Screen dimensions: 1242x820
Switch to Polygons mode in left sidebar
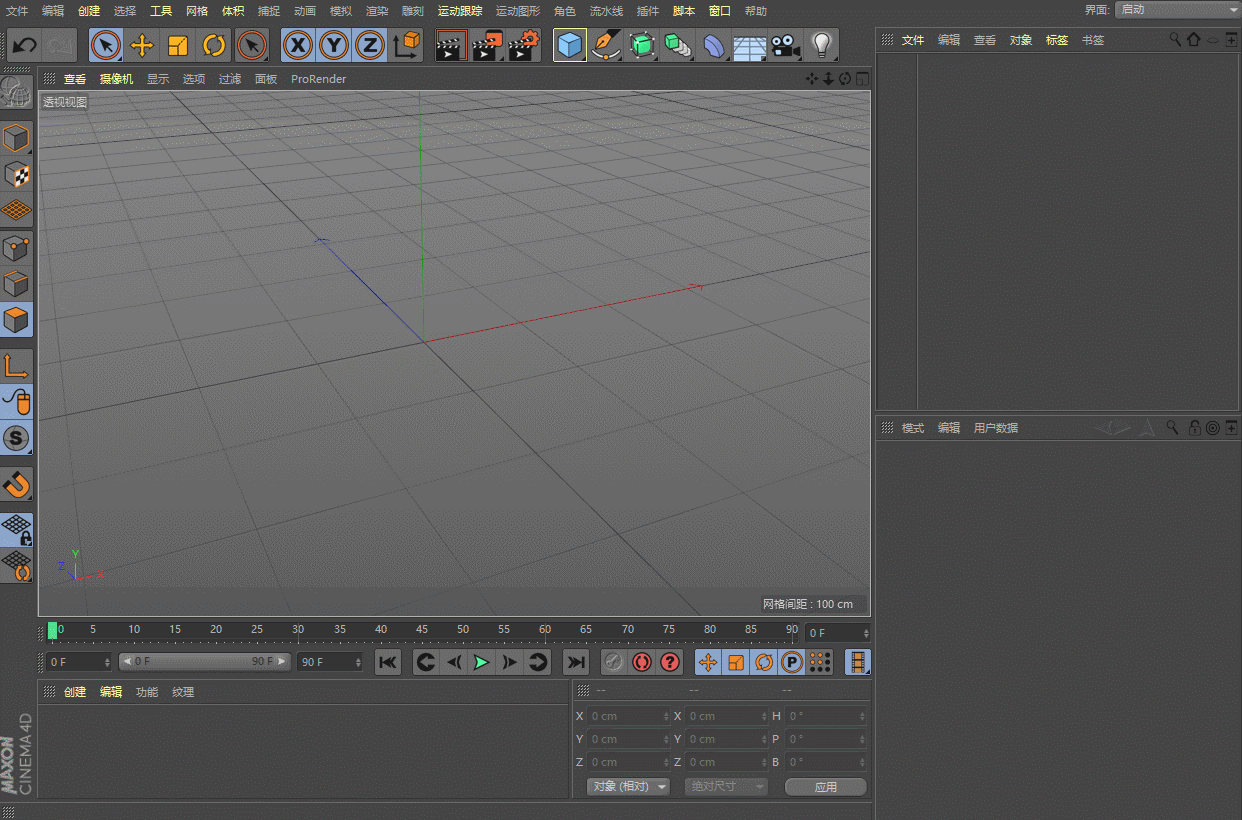pyautogui.click(x=17, y=320)
